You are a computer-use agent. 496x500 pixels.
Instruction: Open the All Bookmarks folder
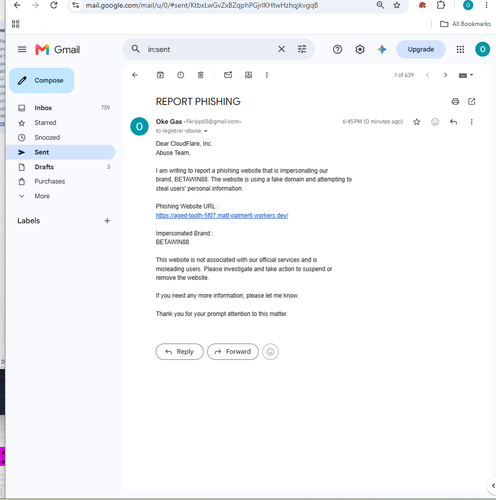pos(465,24)
